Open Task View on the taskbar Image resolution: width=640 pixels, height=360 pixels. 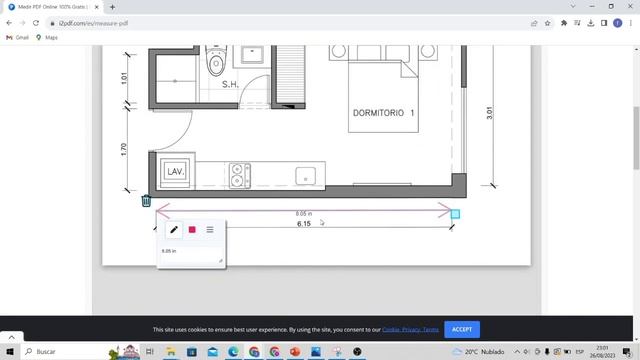click(x=150, y=351)
